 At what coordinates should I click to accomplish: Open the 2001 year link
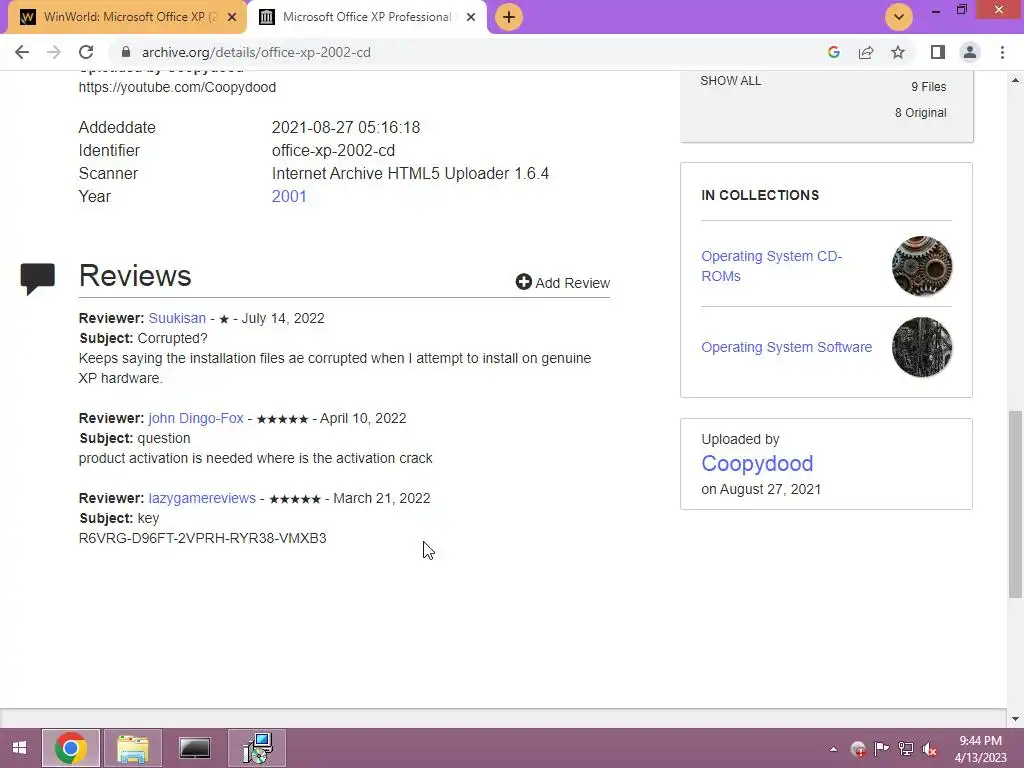pyautogui.click(x=289, y=197)
